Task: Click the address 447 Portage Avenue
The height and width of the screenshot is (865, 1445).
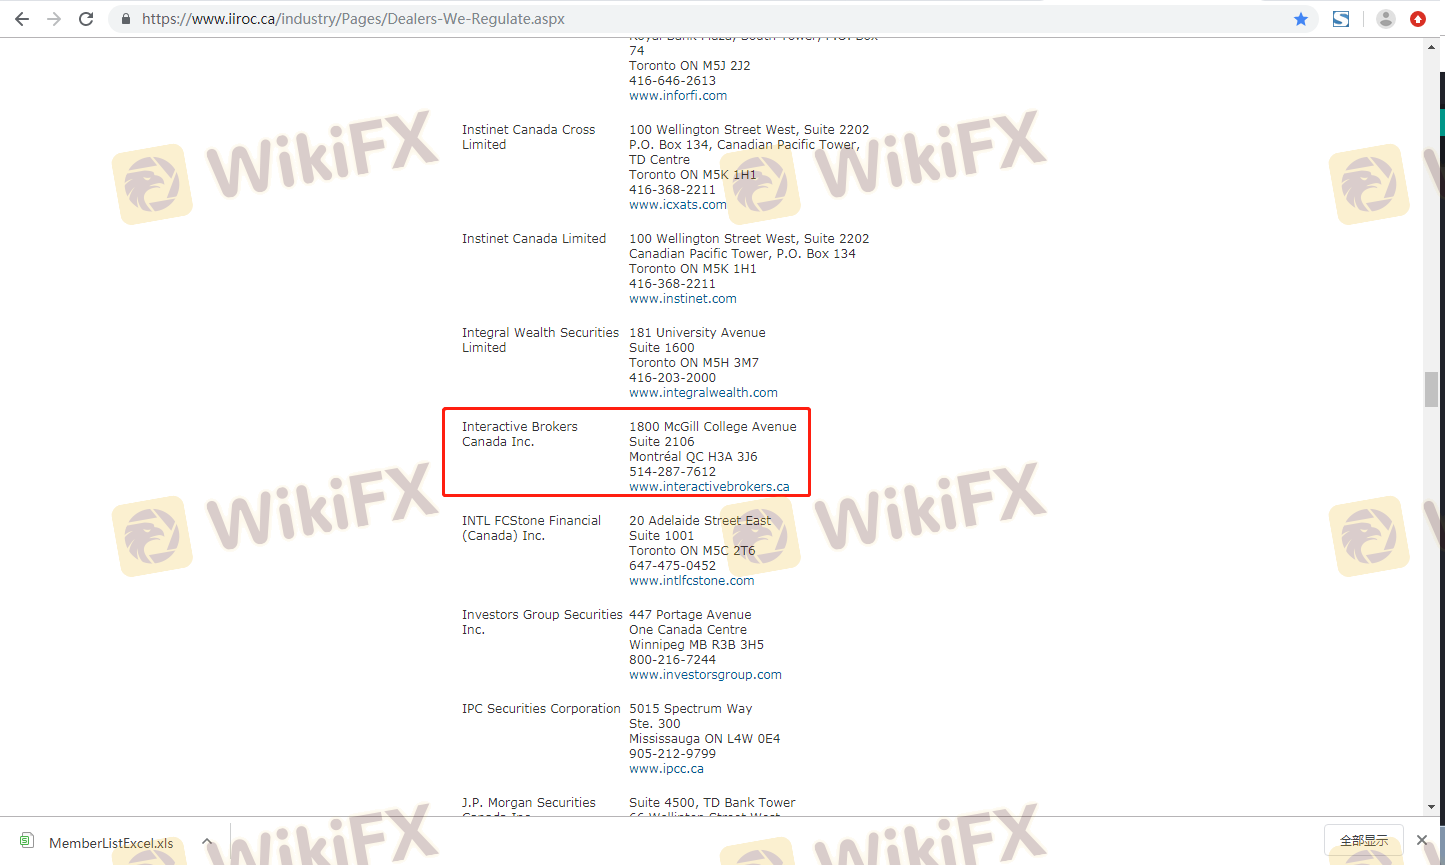Action: click(690, 615)
